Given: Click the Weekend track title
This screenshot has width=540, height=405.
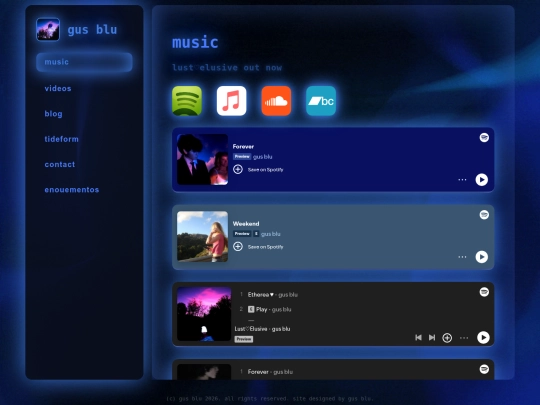Looking at the screenshot, I should [246, 224].
